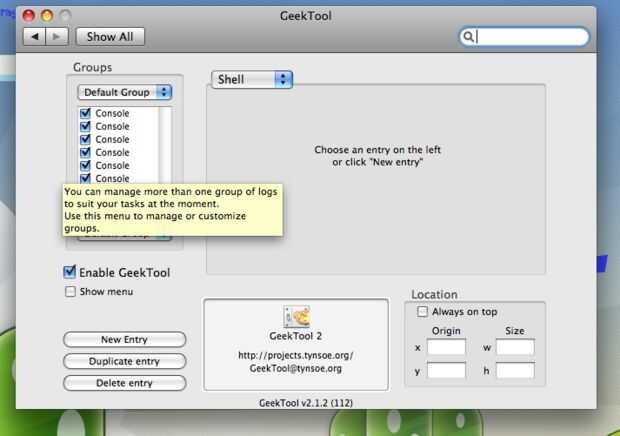Click the Origin x input field
This screenshot has height=436, width=620.
(446, 347)
